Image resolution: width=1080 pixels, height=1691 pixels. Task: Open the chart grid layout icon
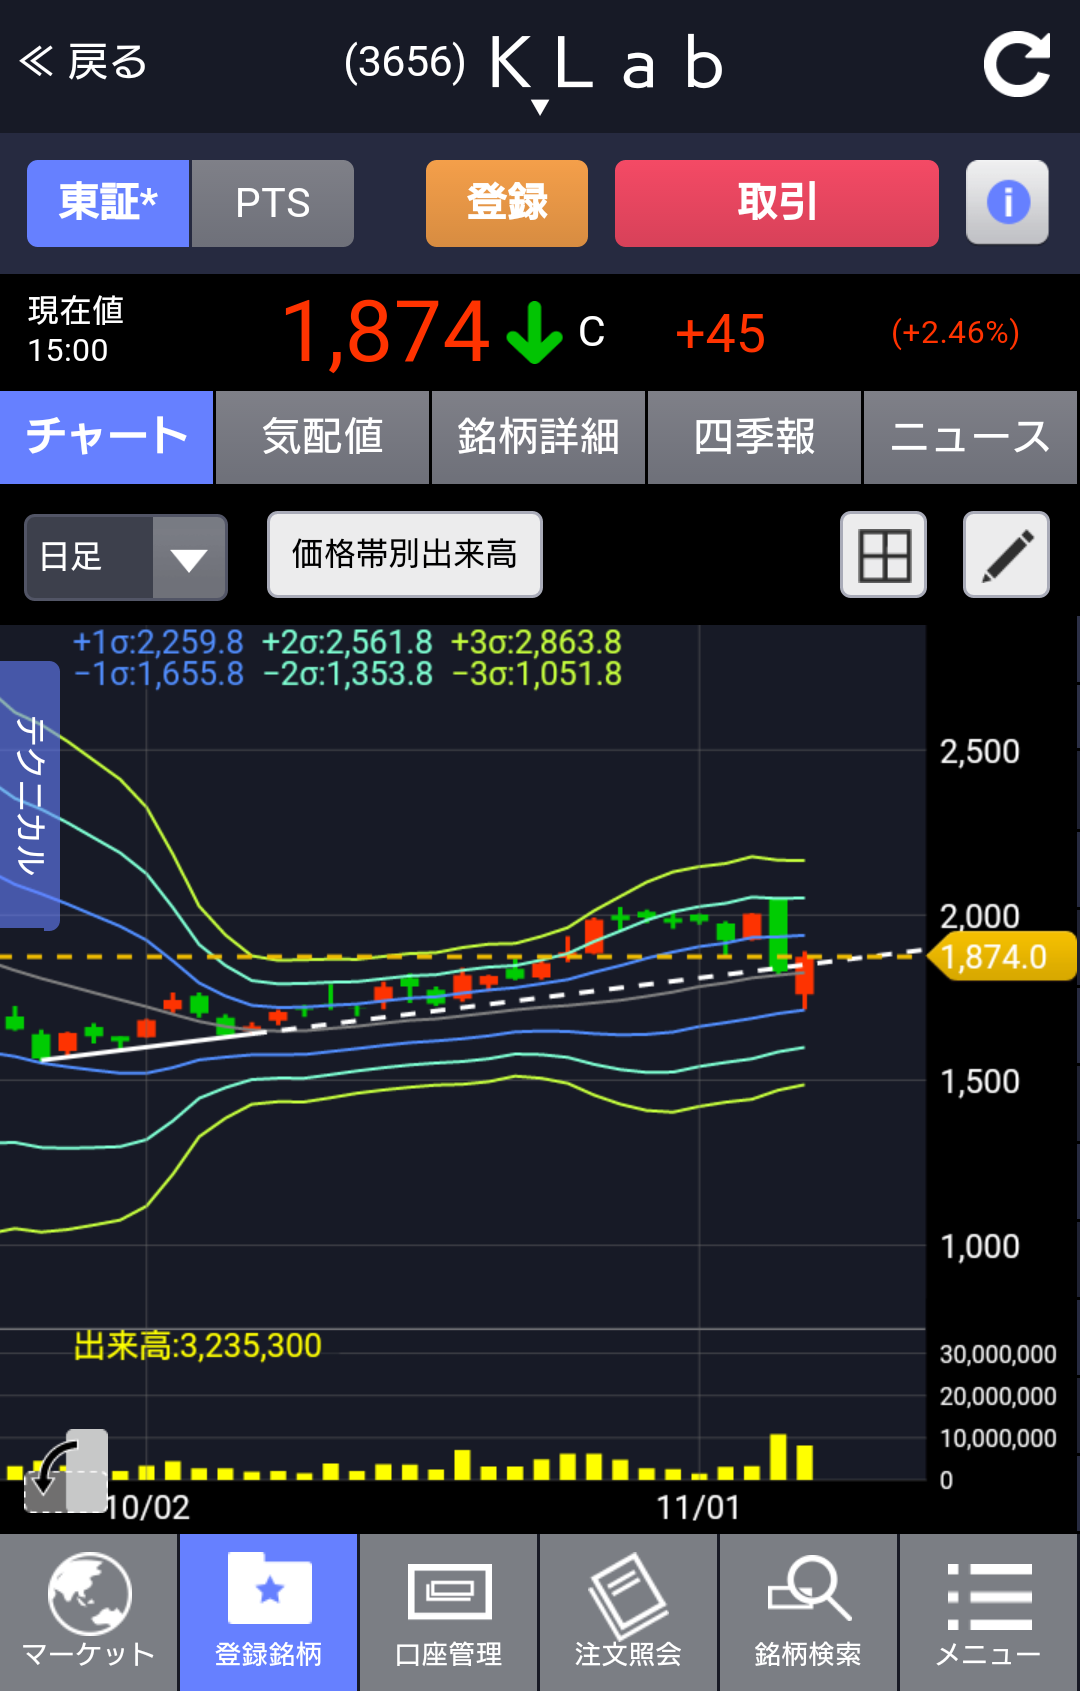click(x=884, y=555)
